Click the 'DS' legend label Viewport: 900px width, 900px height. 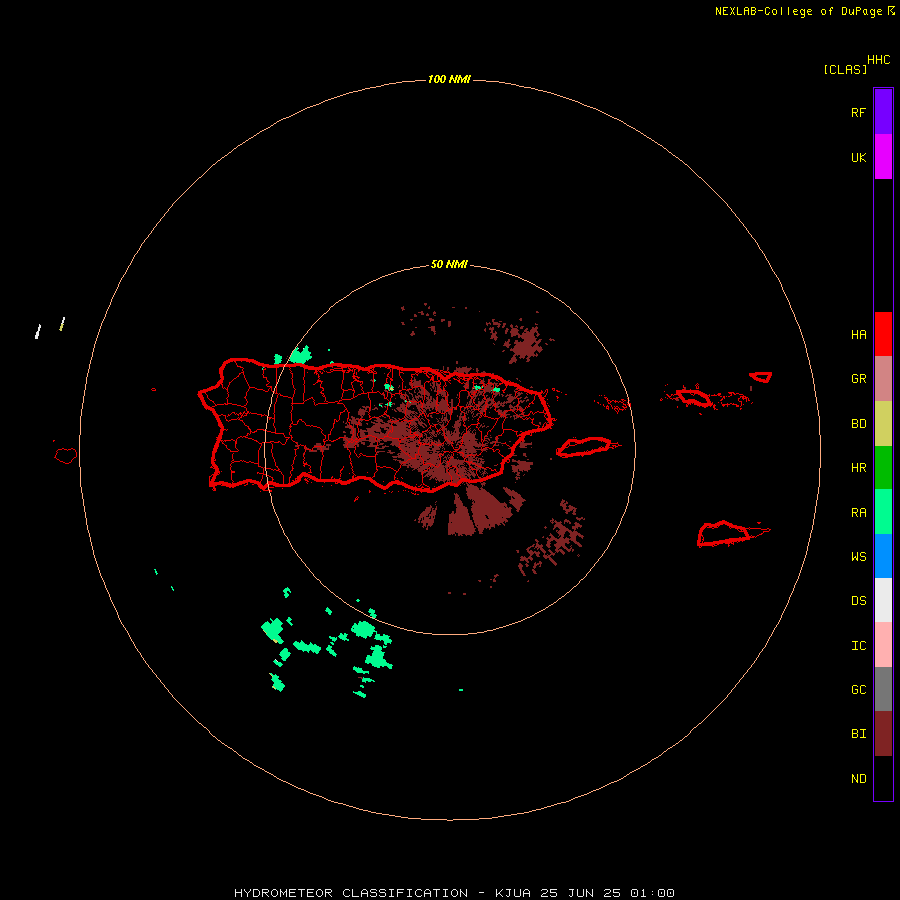pos(858,600)
